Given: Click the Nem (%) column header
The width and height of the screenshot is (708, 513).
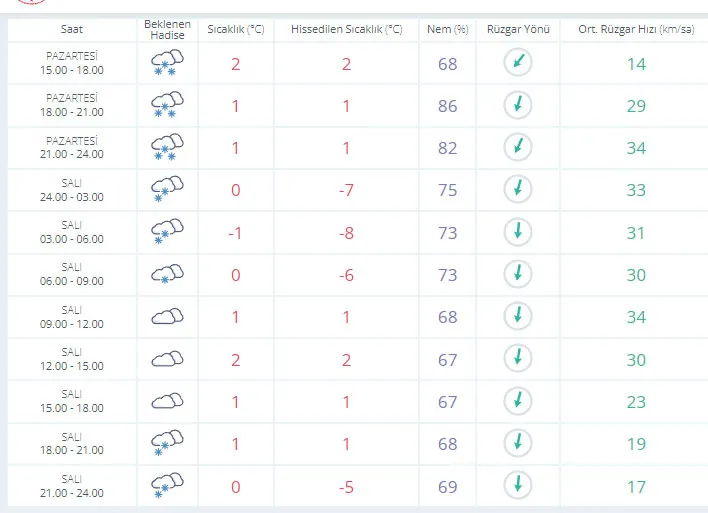Looking at the screenshot, I should click(447, 29).
